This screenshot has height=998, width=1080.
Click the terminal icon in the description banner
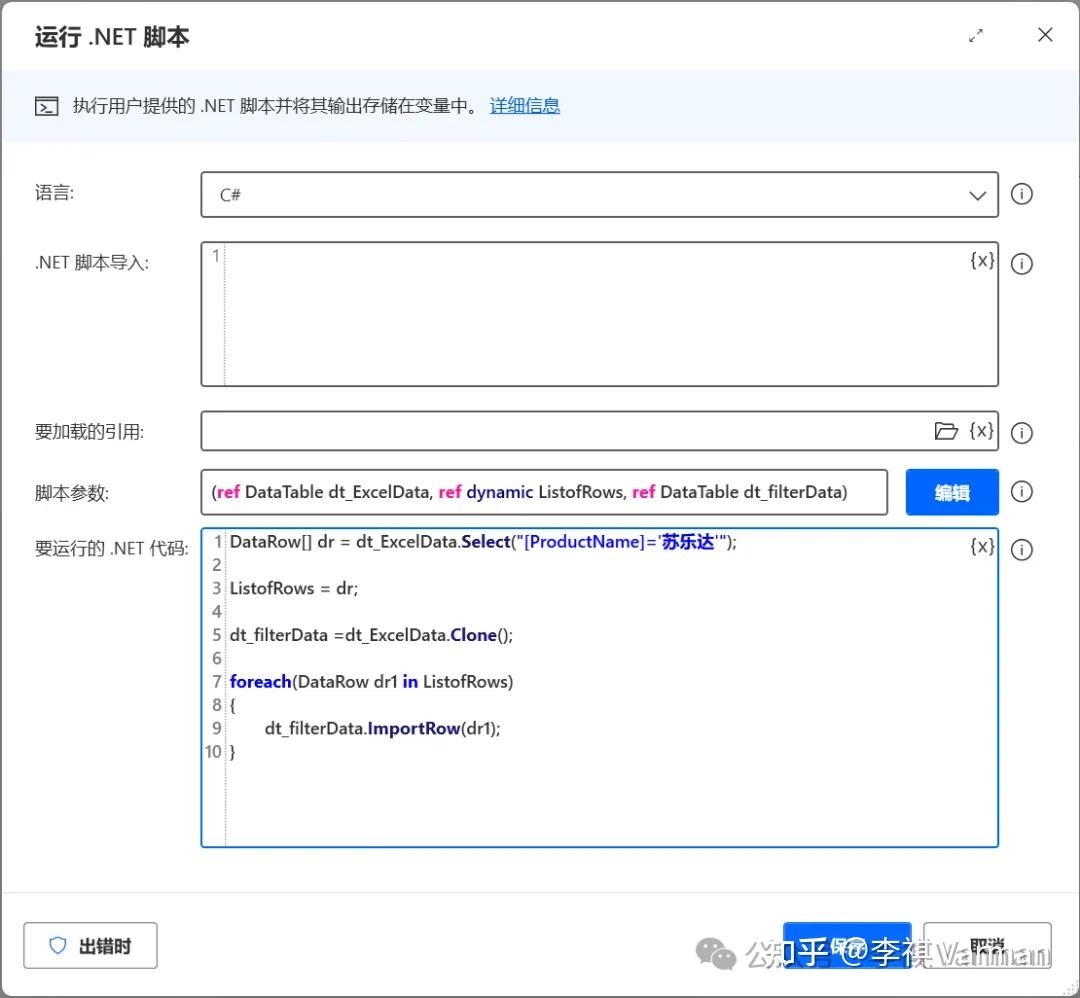coord(45,106)
